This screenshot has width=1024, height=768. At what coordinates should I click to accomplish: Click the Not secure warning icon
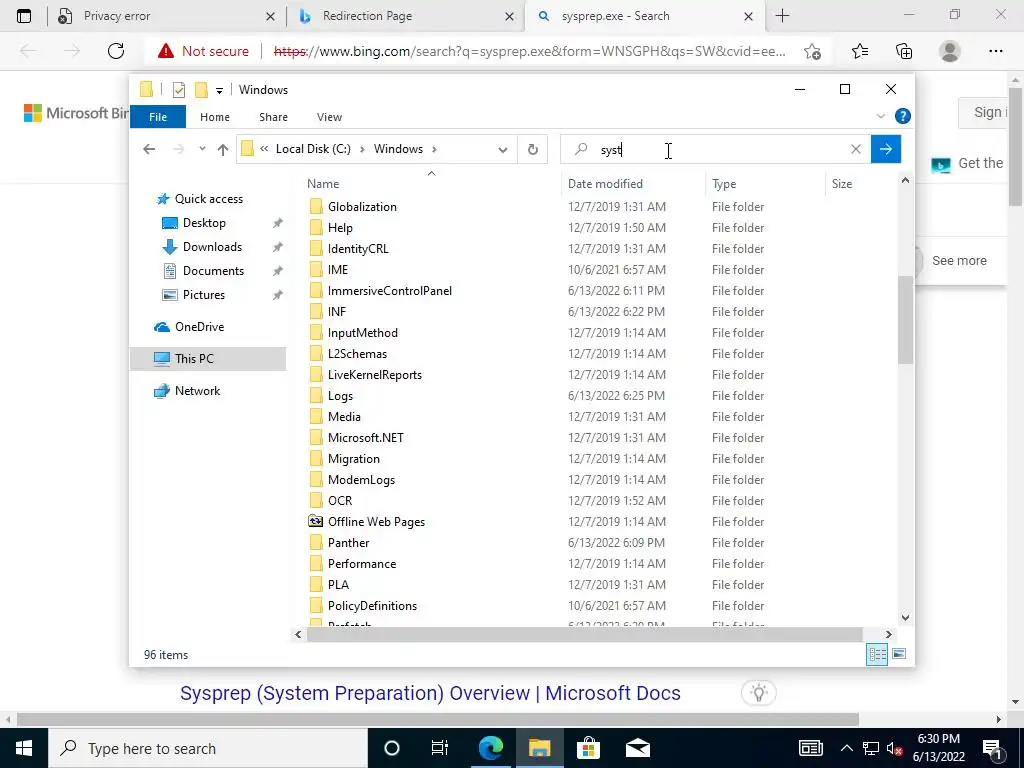coord(166,51)
